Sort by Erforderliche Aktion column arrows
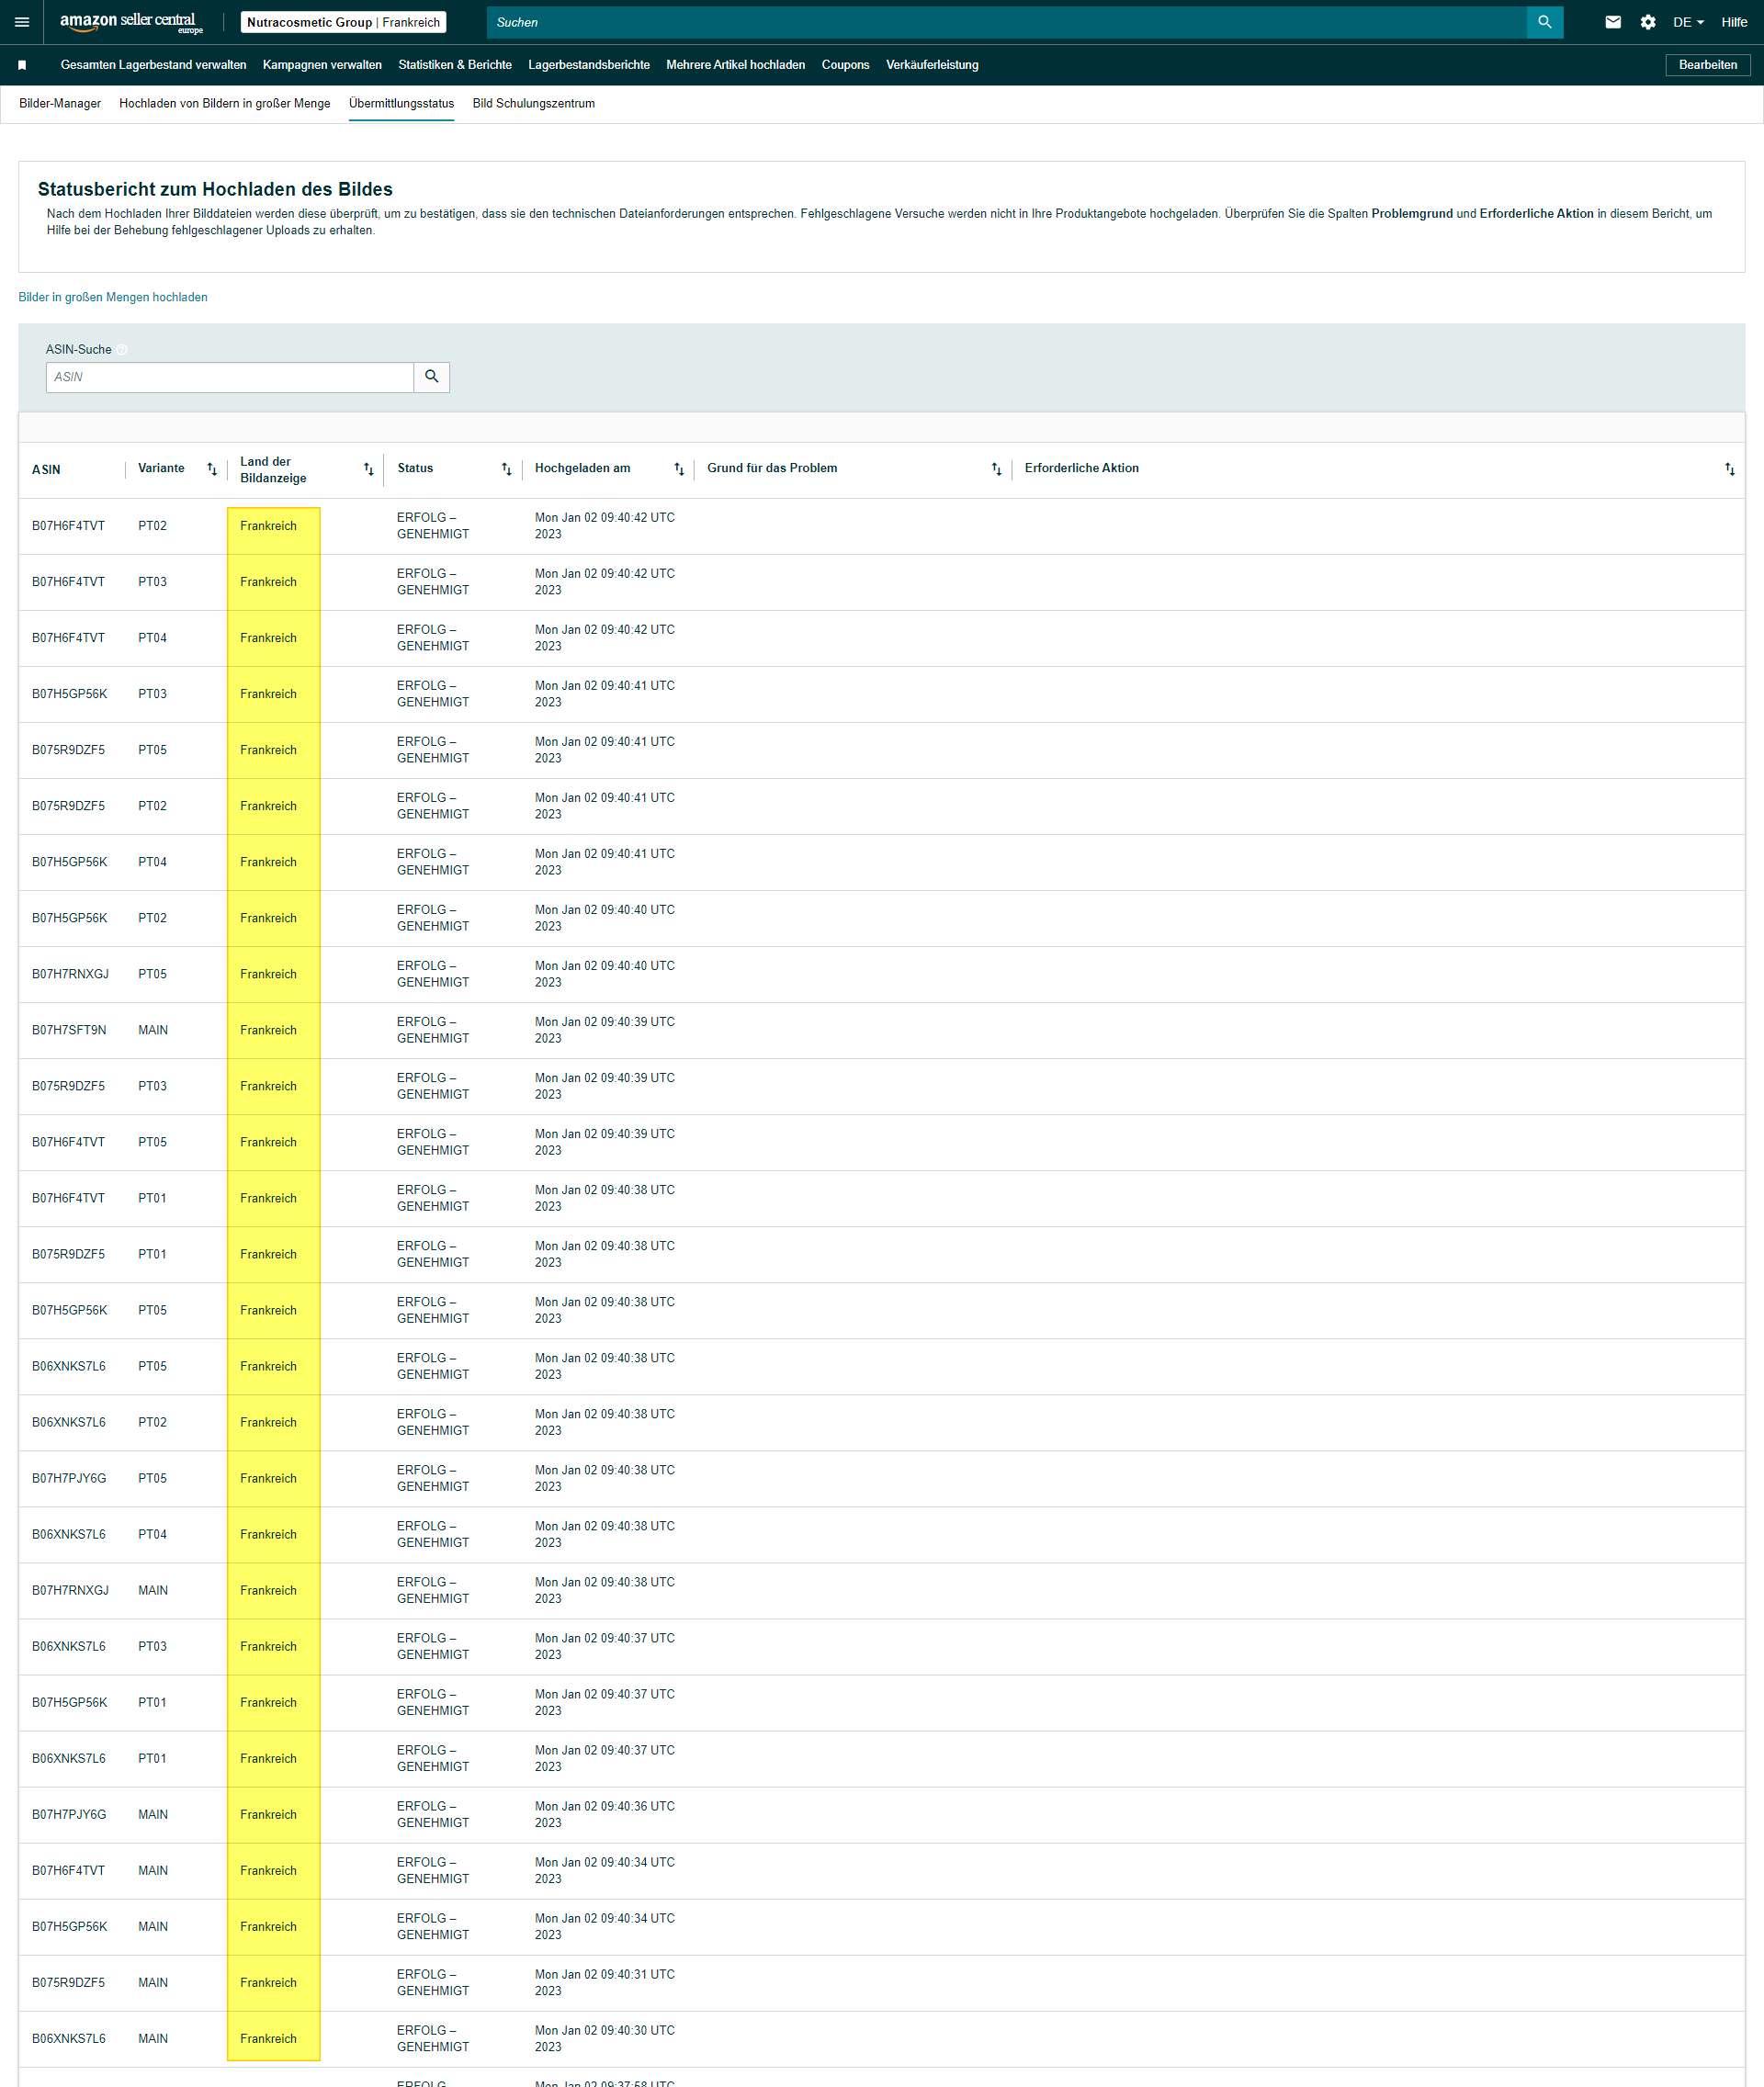This screenshot has width=1764, height=2087. click(1729, 469)
